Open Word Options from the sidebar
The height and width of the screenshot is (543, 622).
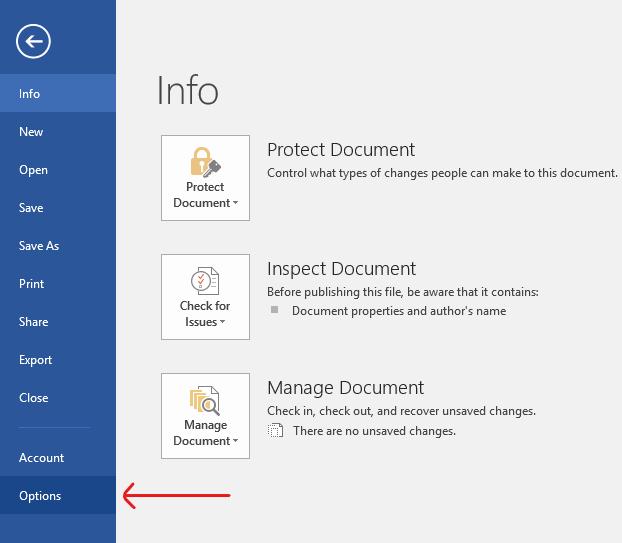(x=58, y=495)
